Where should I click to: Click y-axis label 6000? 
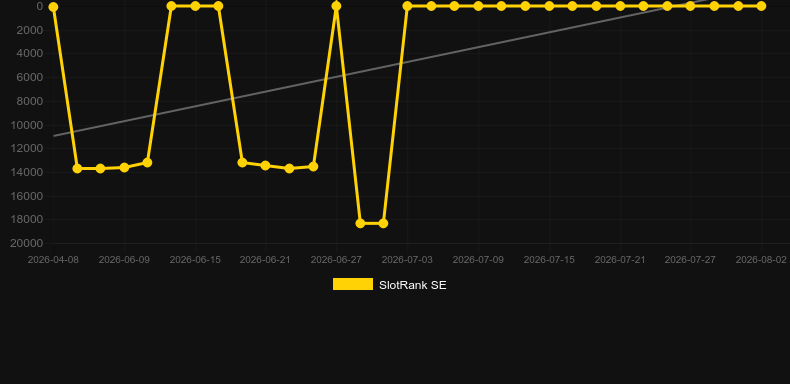point(30,78)
